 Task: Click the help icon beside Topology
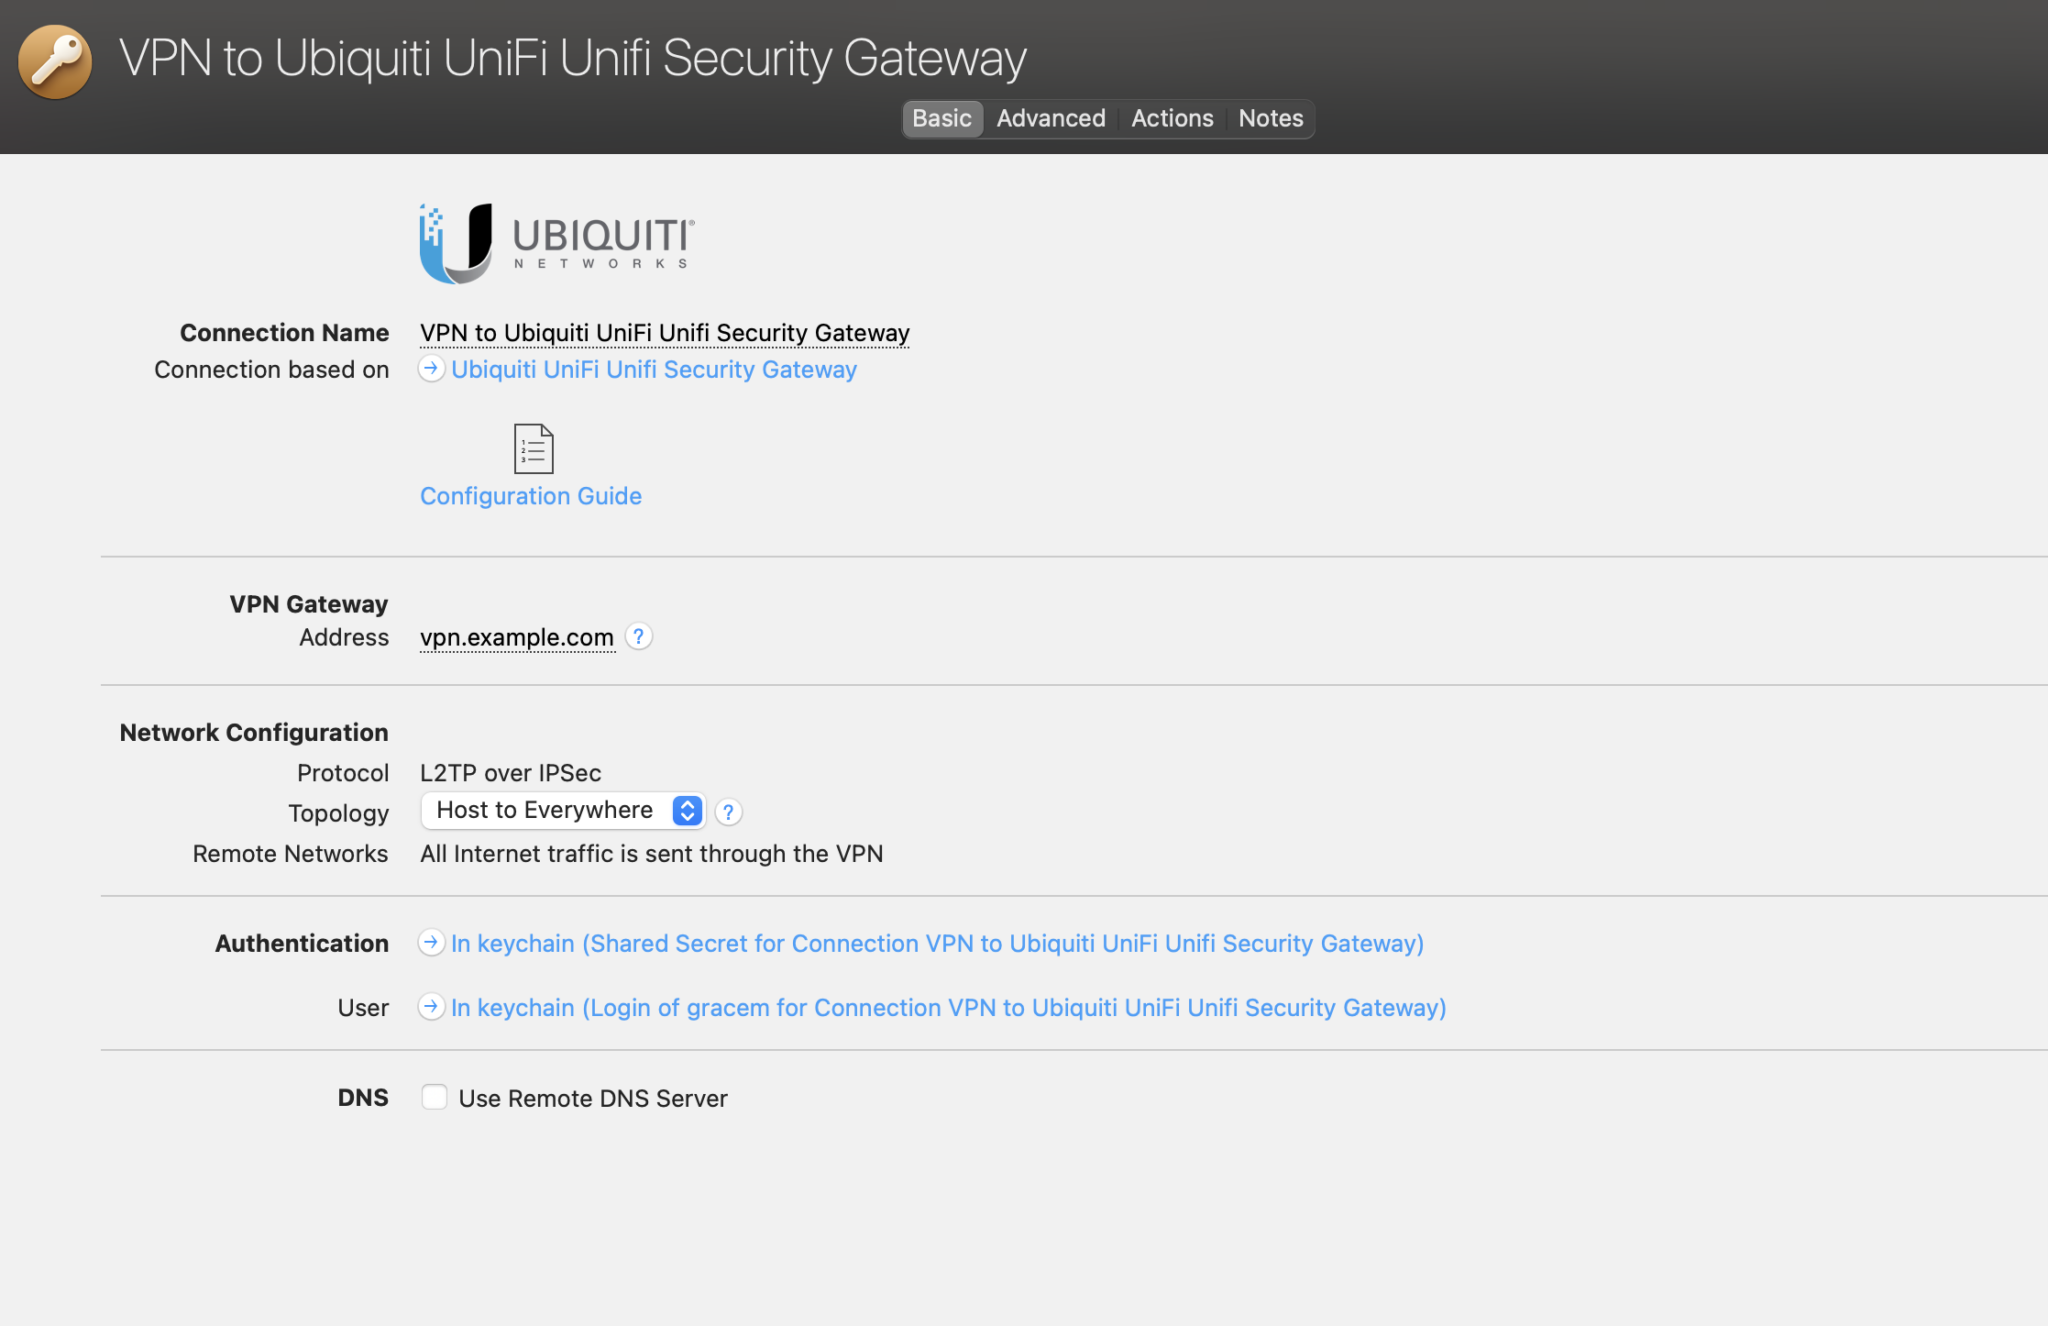click(x=728, y=812)
